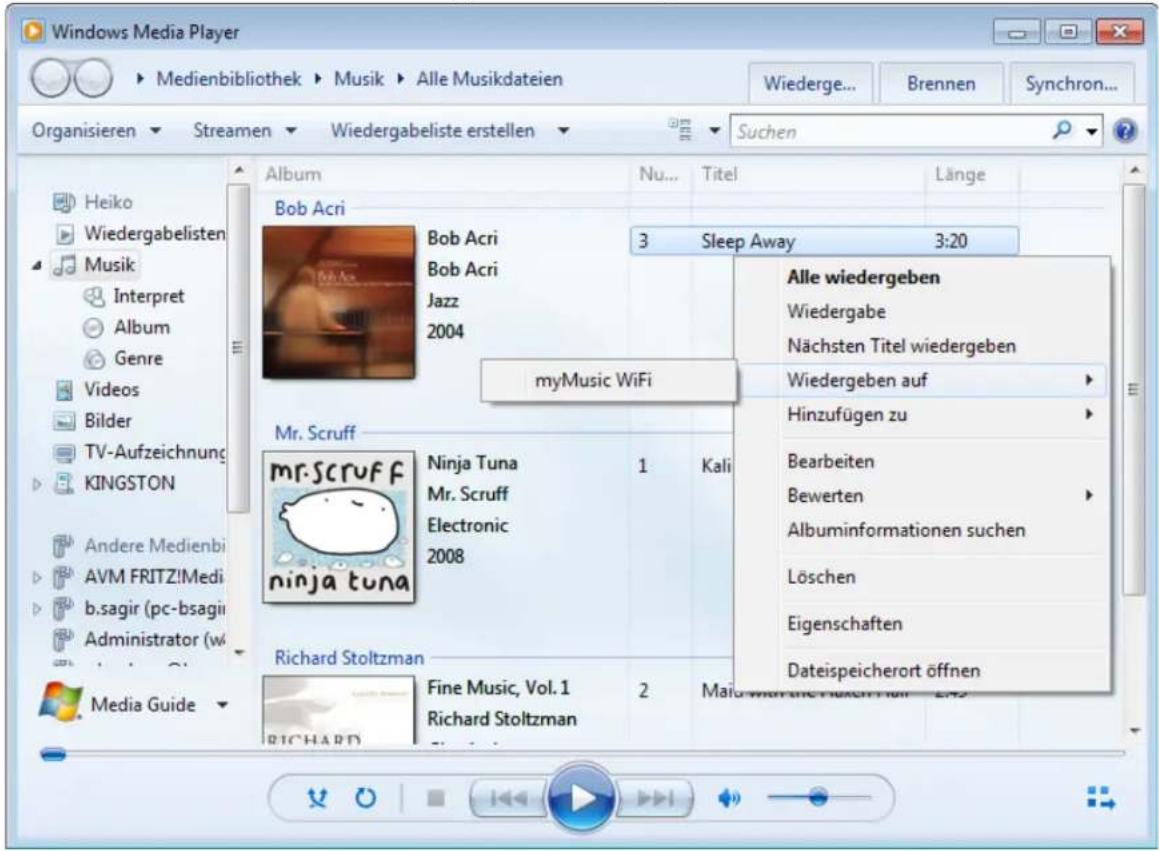
Task: Click Medienbibliothek in the breadcrumb
Action: (x=228, y=79)
